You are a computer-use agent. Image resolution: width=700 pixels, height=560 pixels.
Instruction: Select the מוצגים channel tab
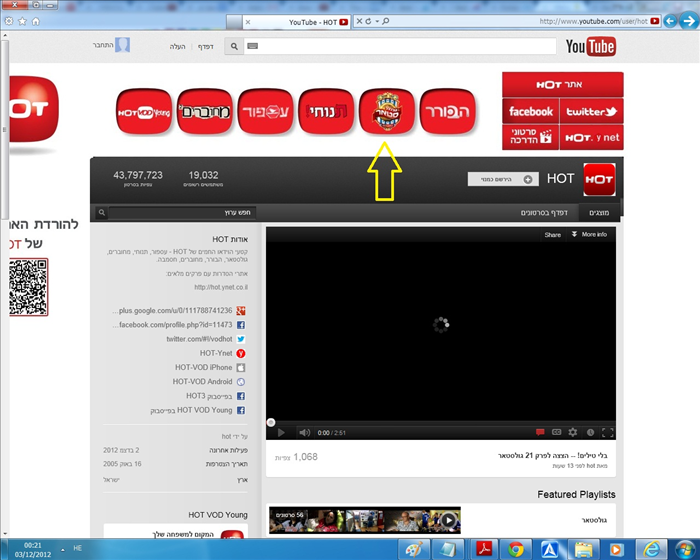click(x=599, y=213)
